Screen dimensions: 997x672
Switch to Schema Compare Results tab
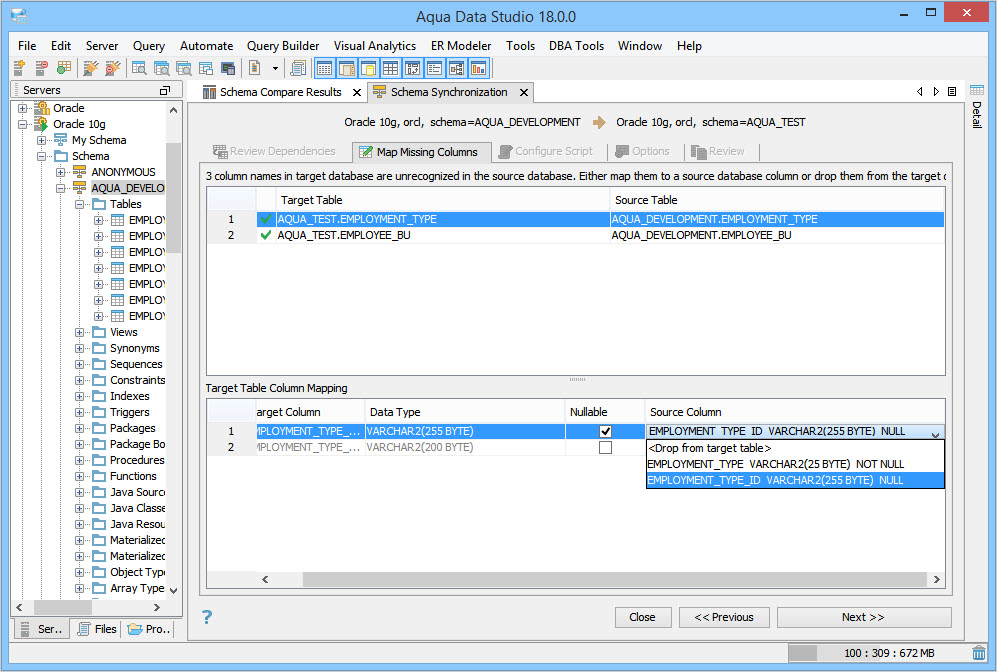point(280,92)
